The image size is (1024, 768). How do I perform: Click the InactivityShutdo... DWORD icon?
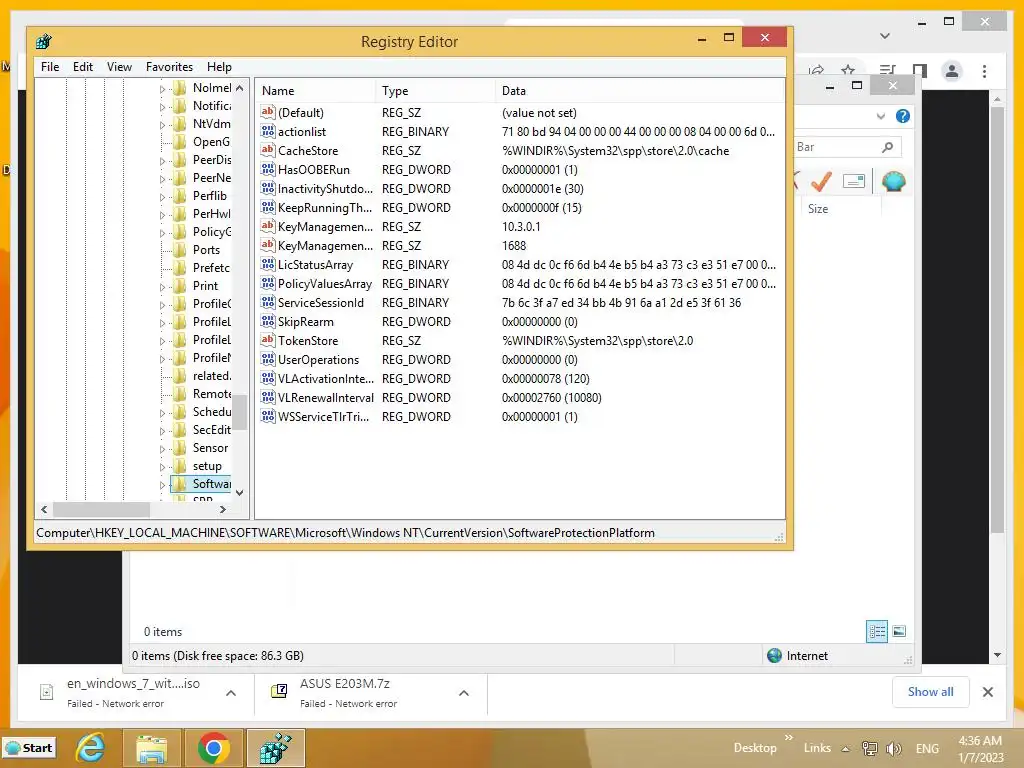pos(268,188)
